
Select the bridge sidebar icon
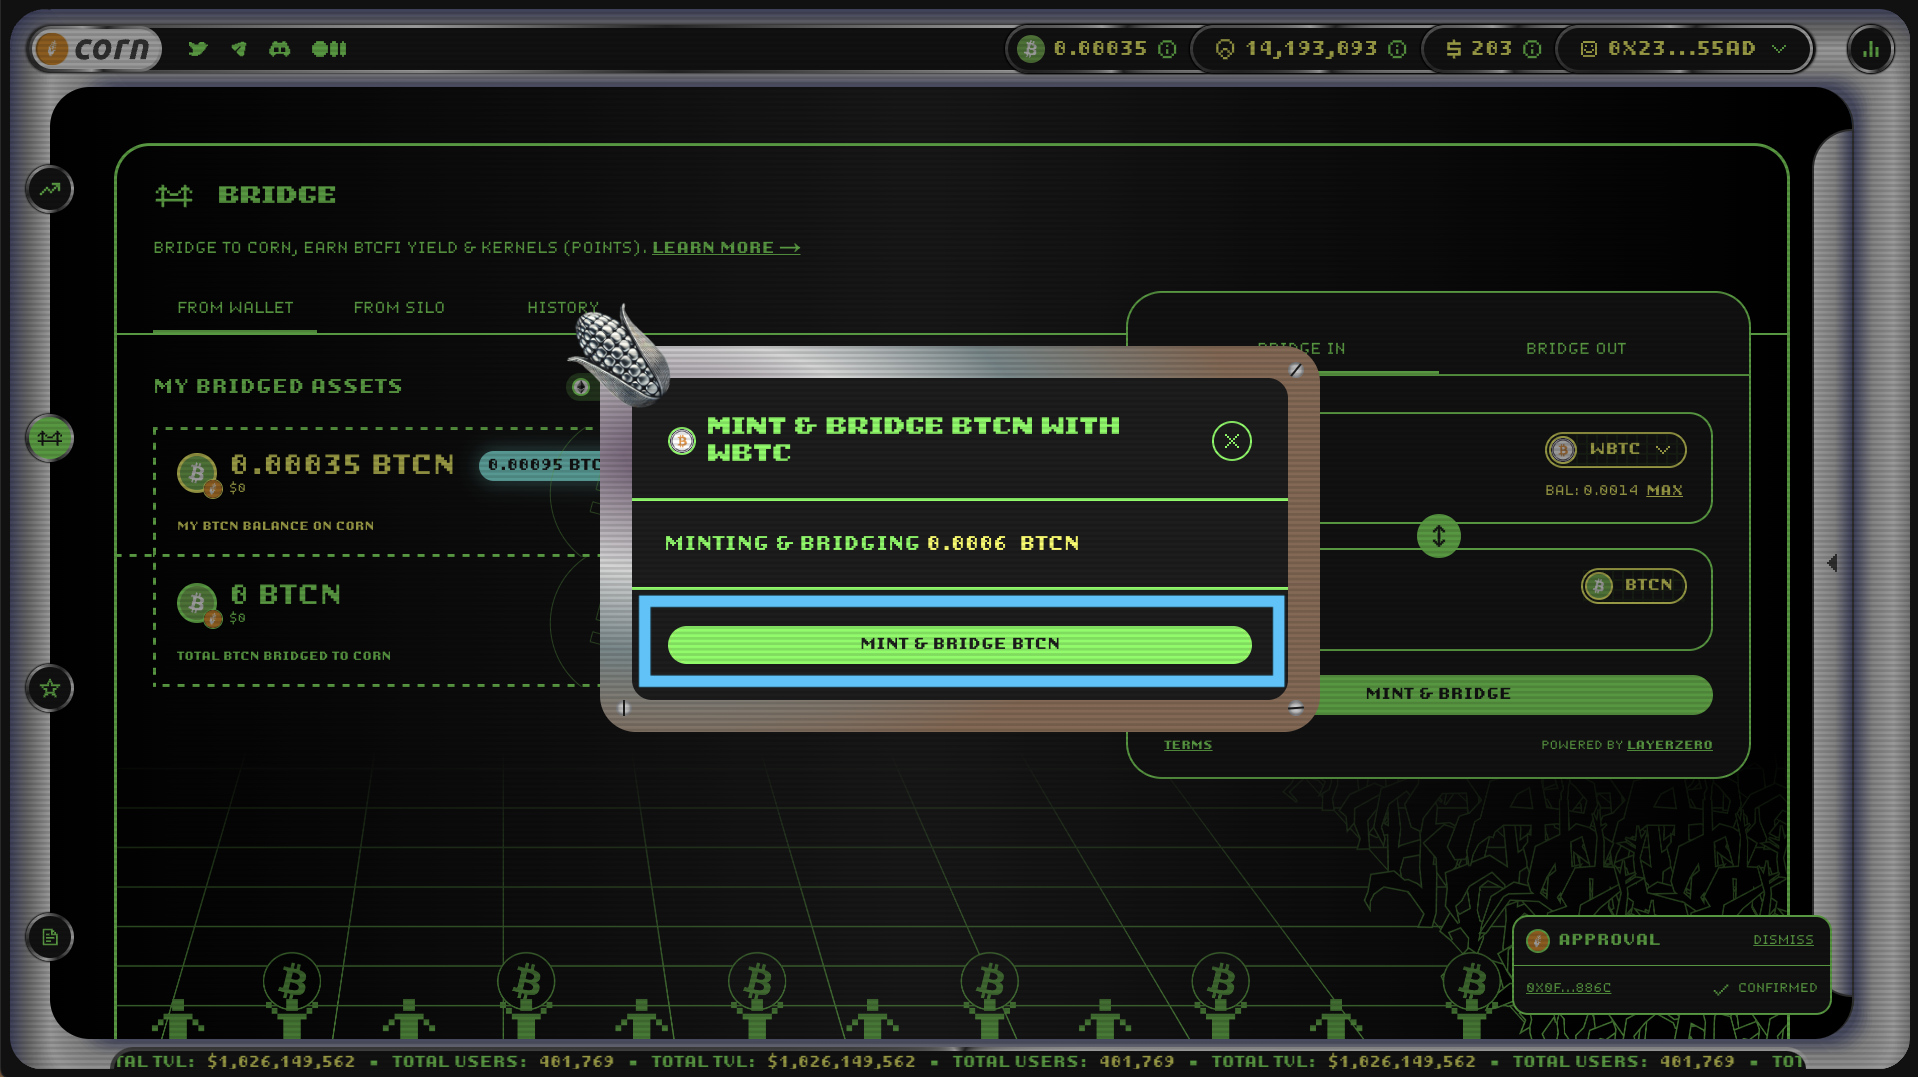pyautogui.click(x=50, y=438)
